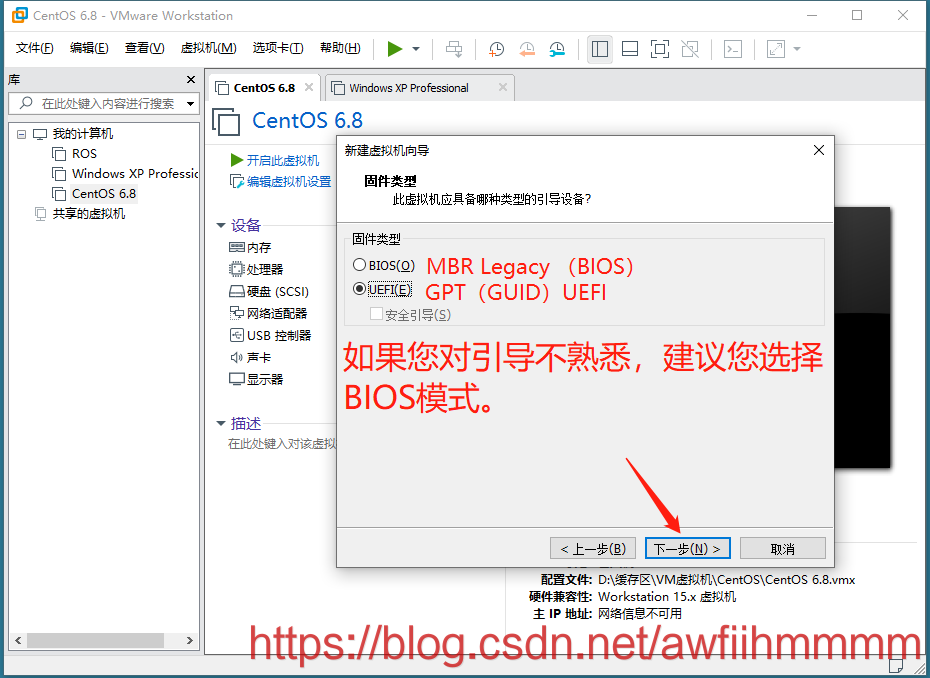Click the VMware Workstation title bar icon
This screenshot has height=678, width=930.
tap(20, 15)
